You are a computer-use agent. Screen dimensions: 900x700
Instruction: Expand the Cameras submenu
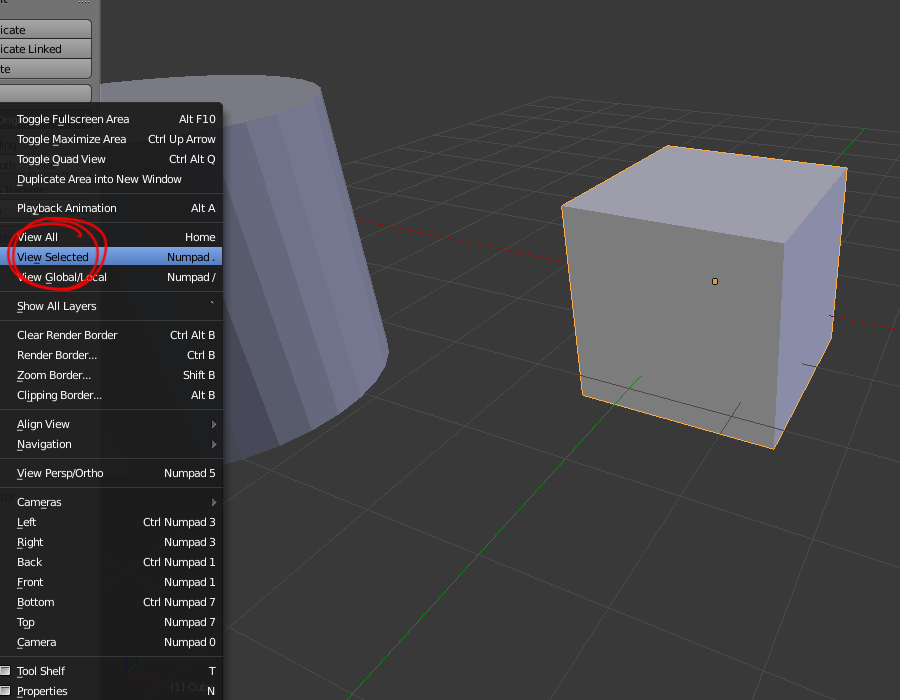click(x=111, y=502)
